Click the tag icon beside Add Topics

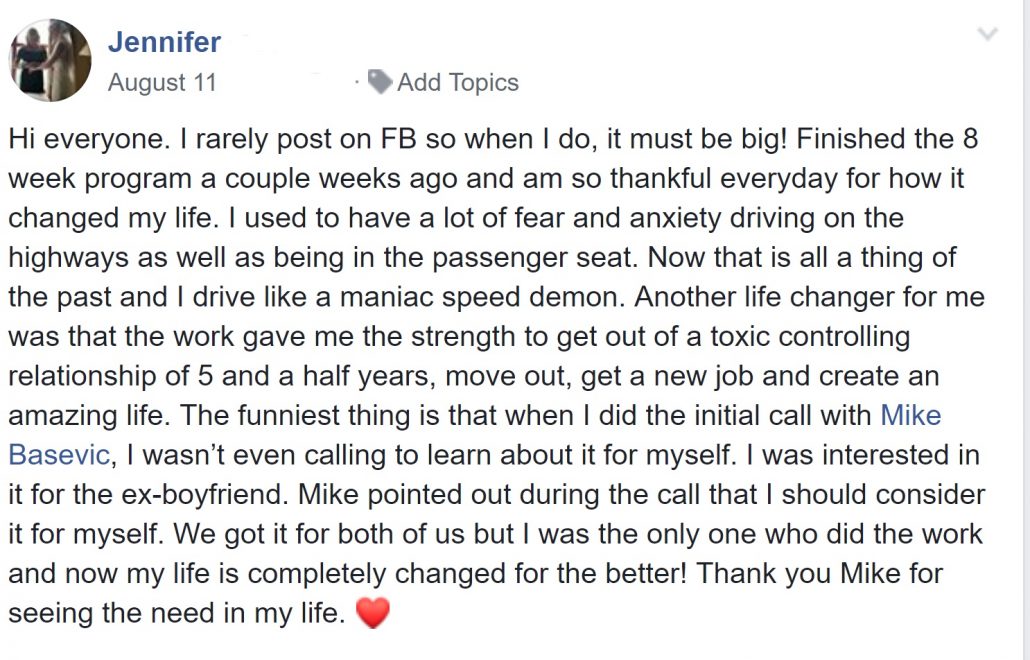pyautogui.click(x=380, y=82)
